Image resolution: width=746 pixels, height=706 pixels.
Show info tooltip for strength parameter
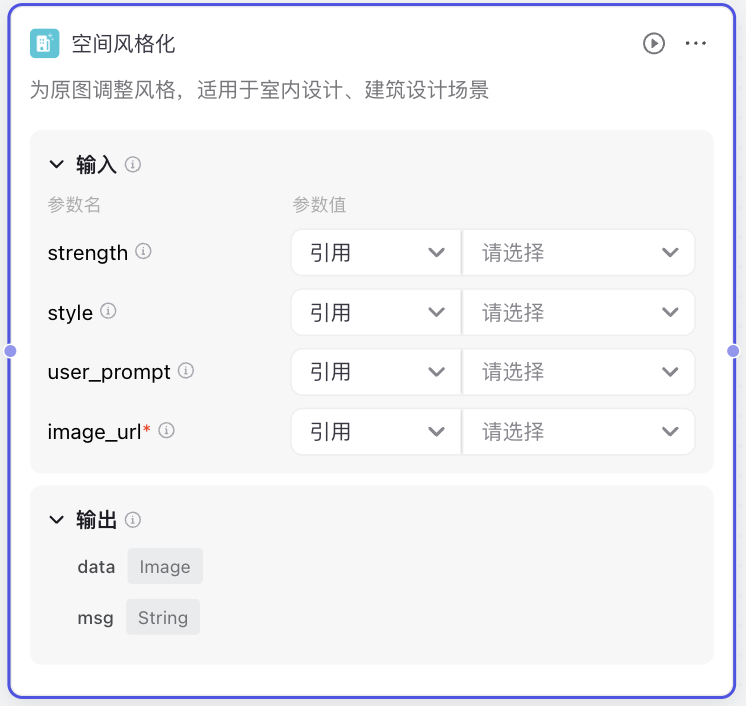[143, 252]
